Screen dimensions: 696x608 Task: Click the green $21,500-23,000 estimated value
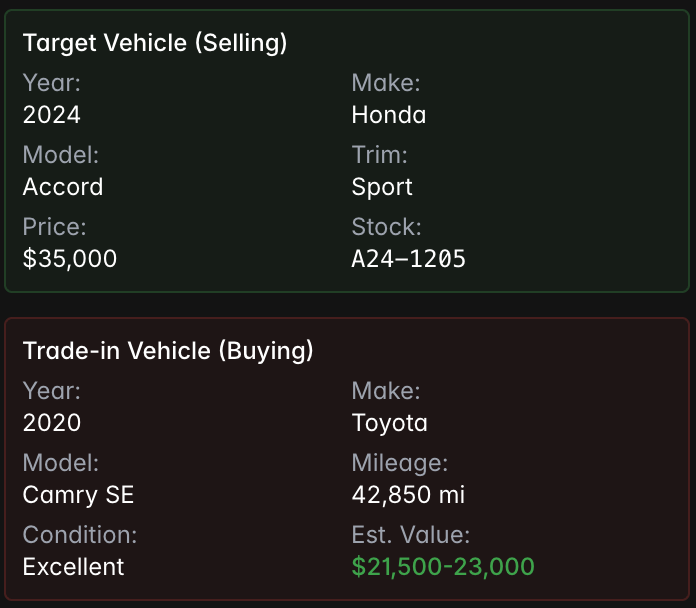point(443,567)
